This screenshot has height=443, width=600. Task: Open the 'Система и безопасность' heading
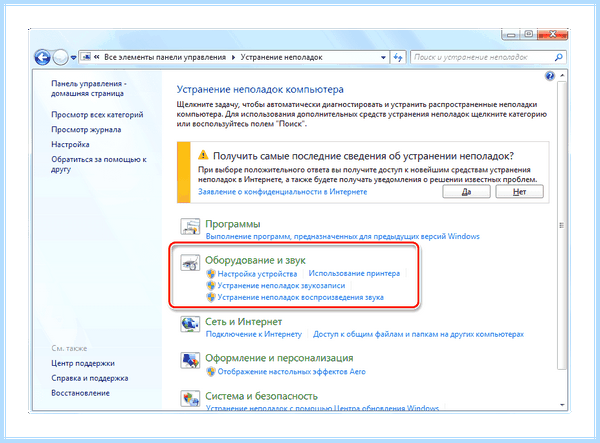261,396
